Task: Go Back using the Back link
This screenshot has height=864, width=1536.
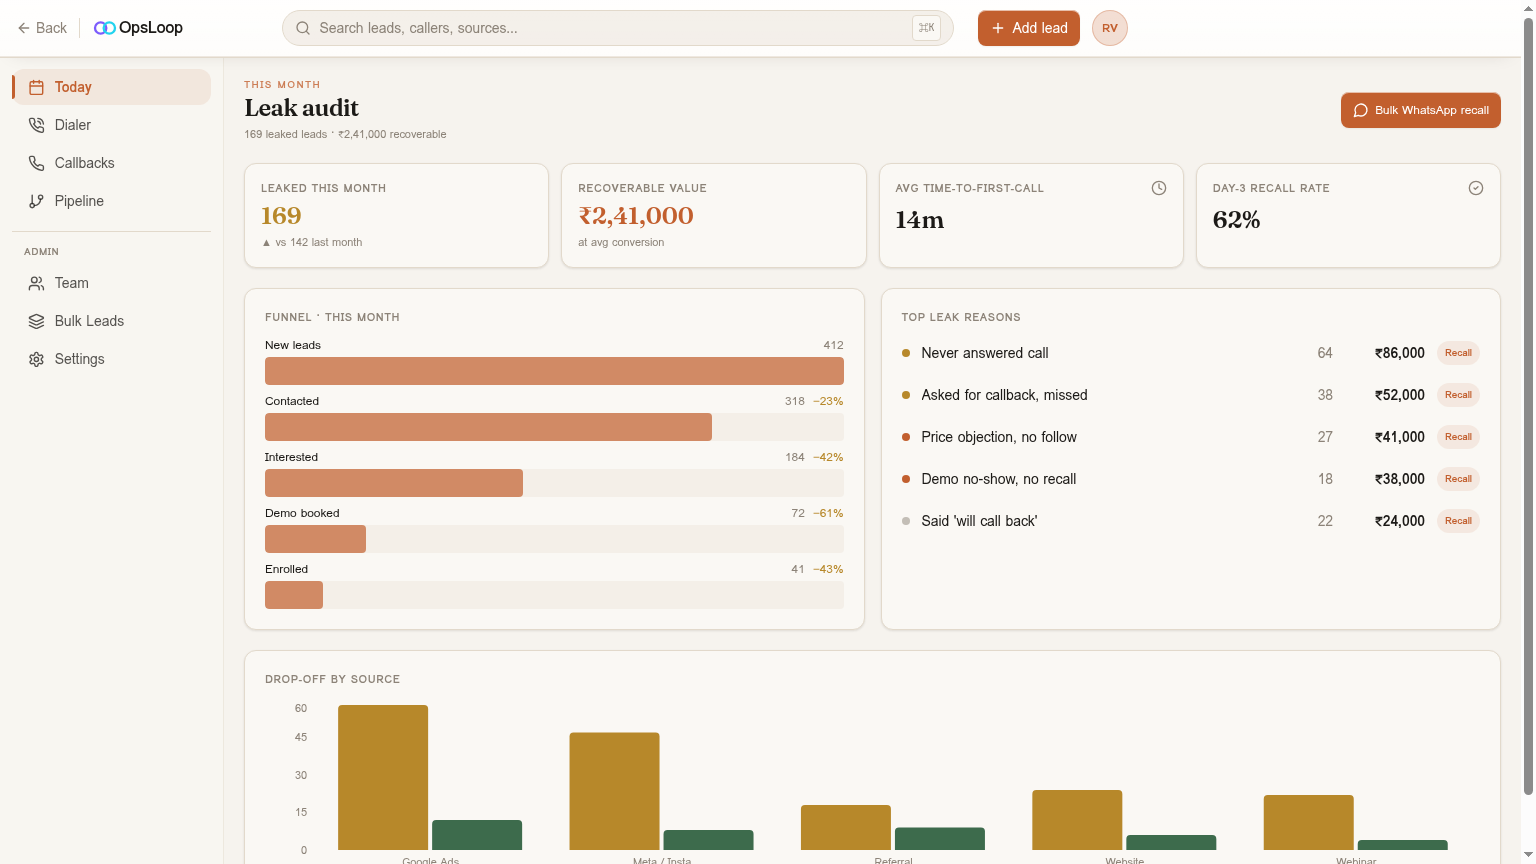Action: [42, 28]
